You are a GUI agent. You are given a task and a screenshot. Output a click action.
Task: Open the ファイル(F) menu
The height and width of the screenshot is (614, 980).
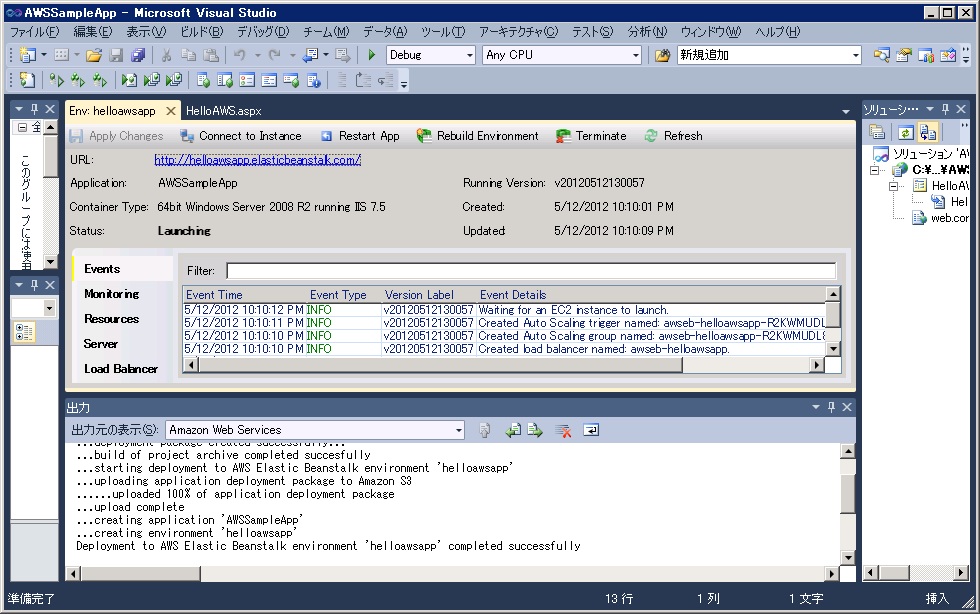(x=34, y=32)
